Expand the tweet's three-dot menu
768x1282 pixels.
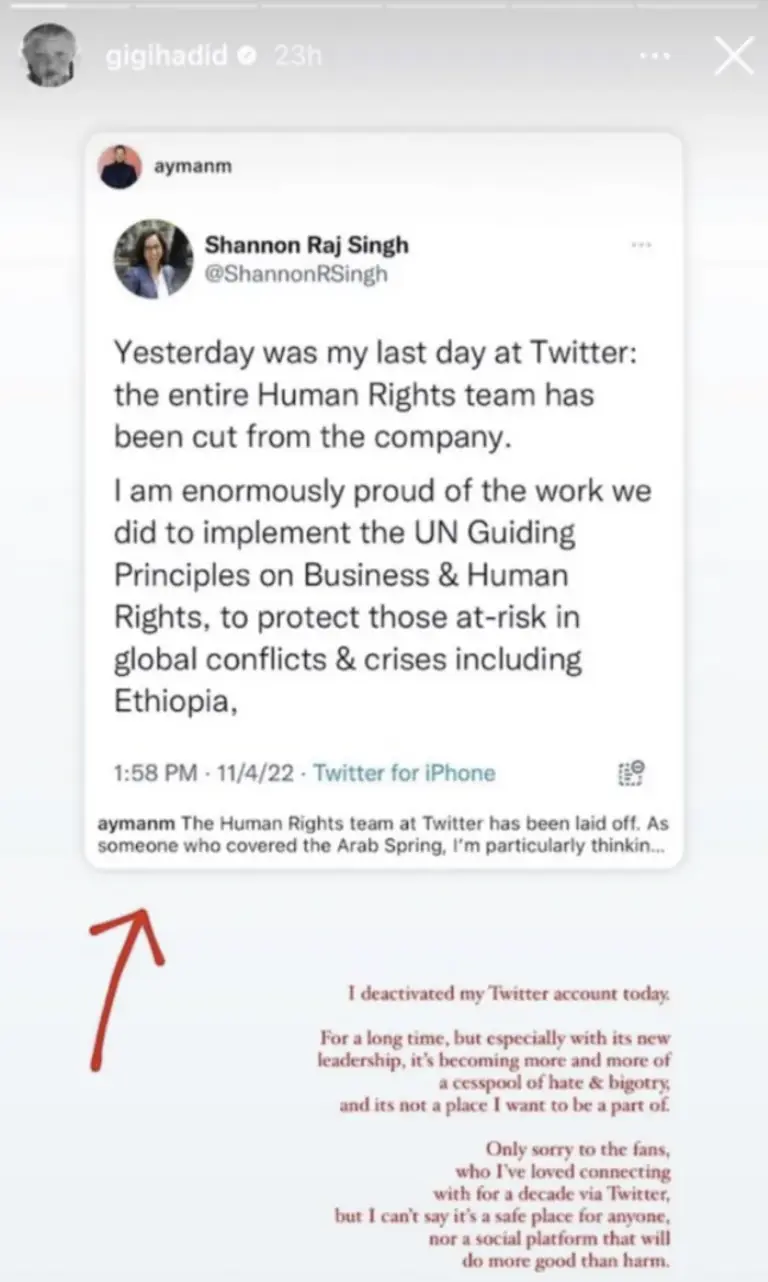click(x=641, y=245)
